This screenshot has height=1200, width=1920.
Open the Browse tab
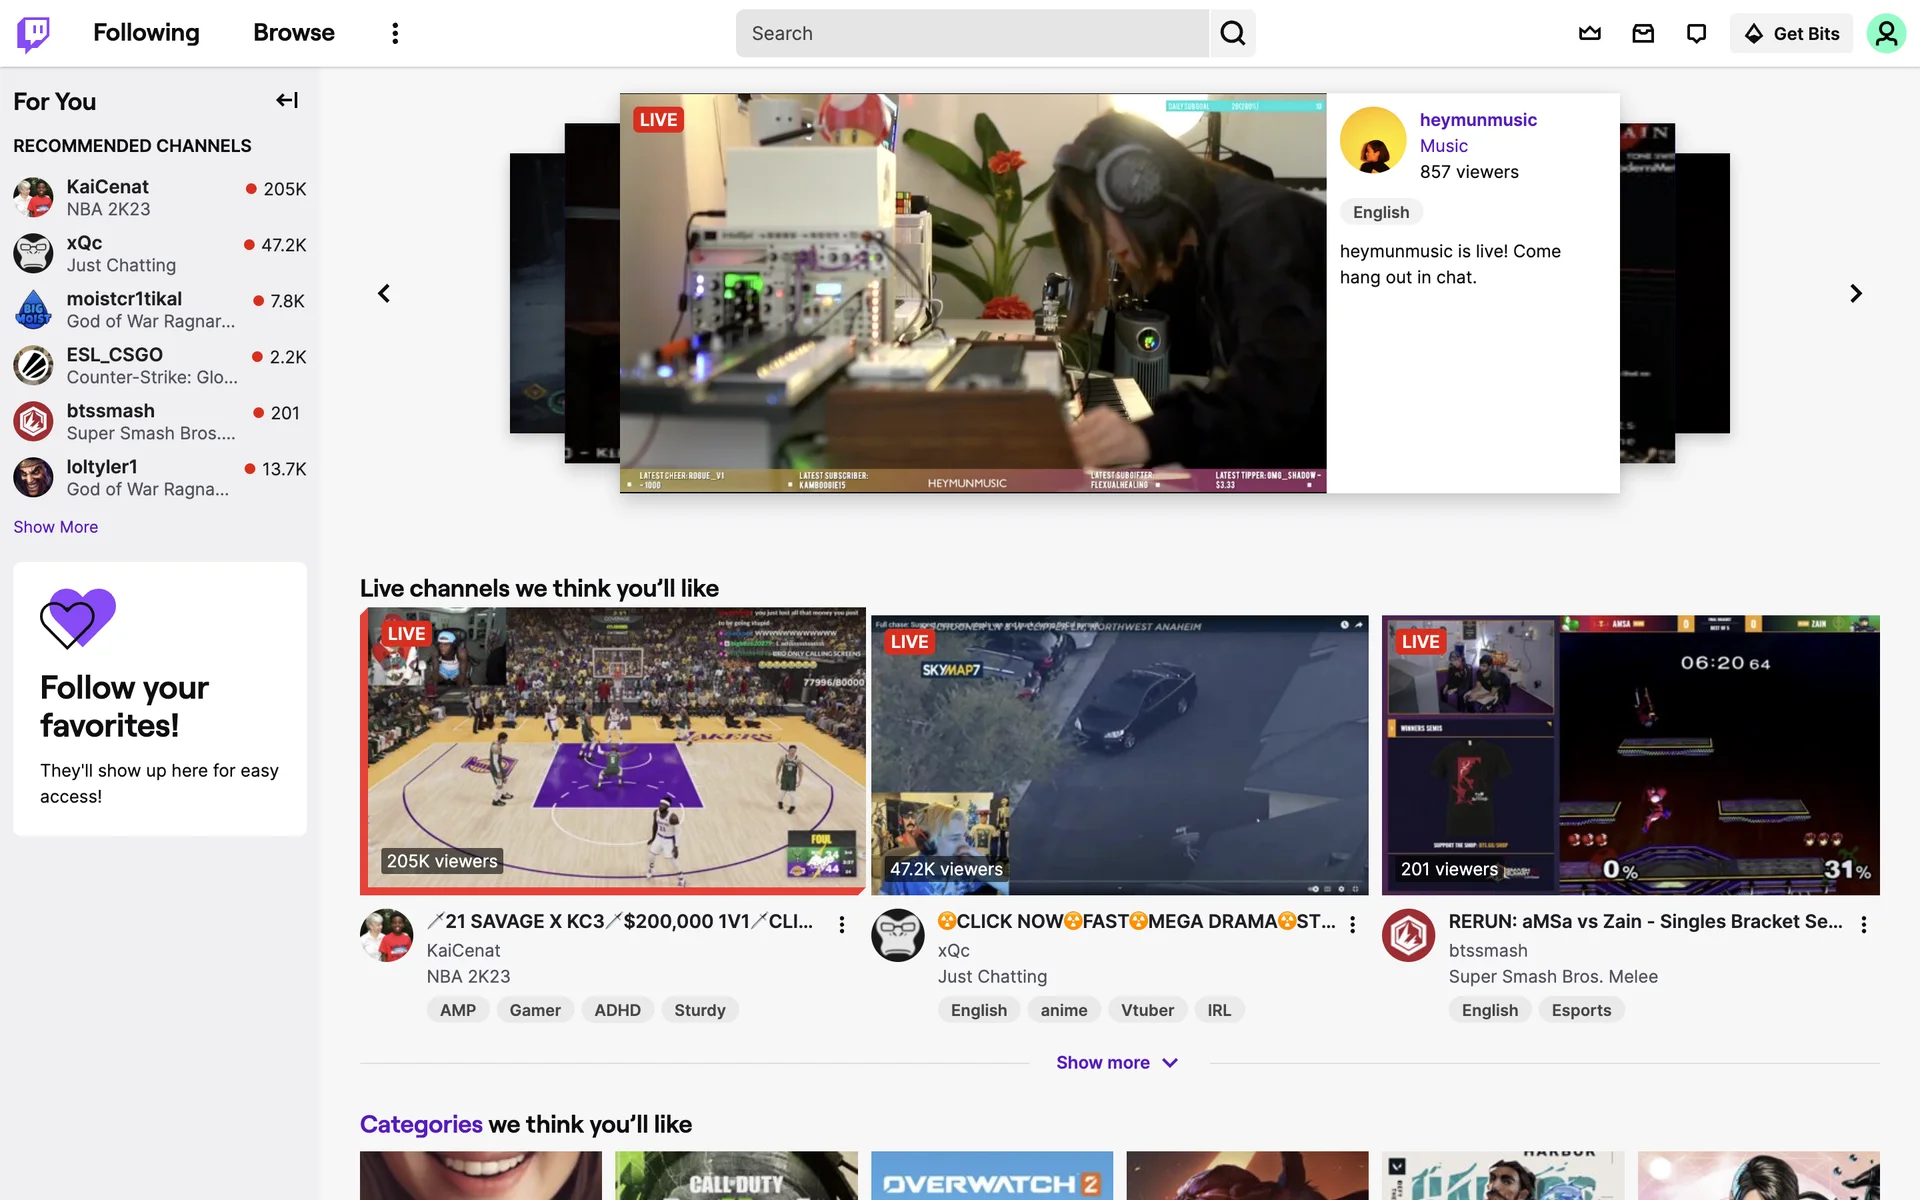tap(293, 33)
